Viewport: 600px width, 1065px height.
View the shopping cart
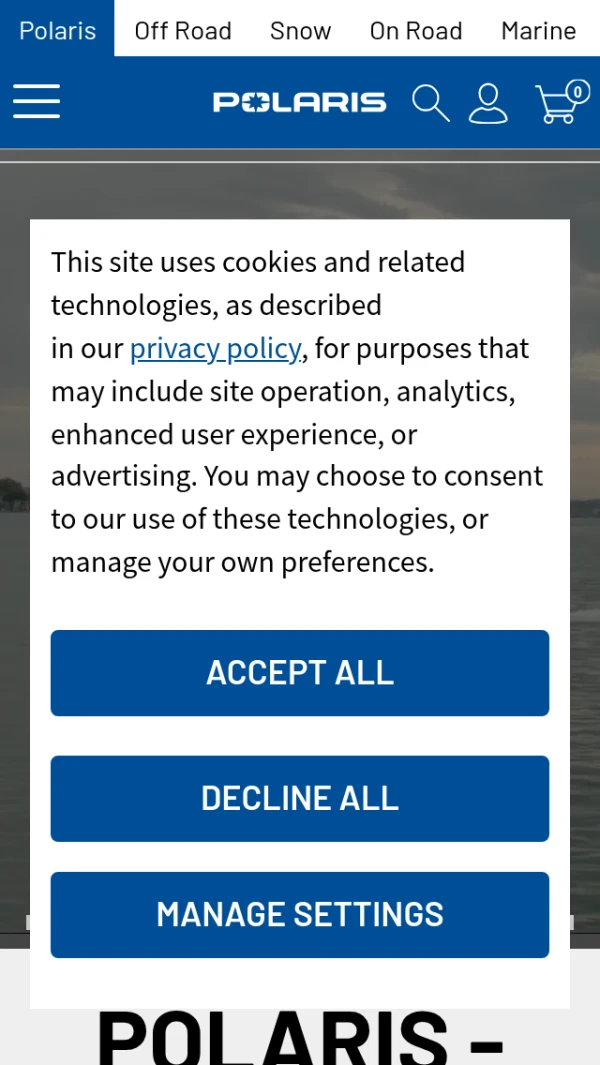tap(557, 104)
